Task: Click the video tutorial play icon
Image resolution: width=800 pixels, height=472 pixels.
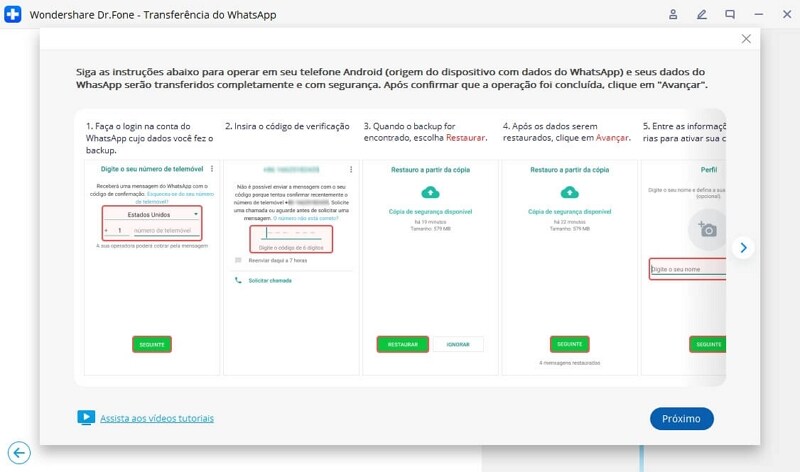Action: tap(86, 417)
